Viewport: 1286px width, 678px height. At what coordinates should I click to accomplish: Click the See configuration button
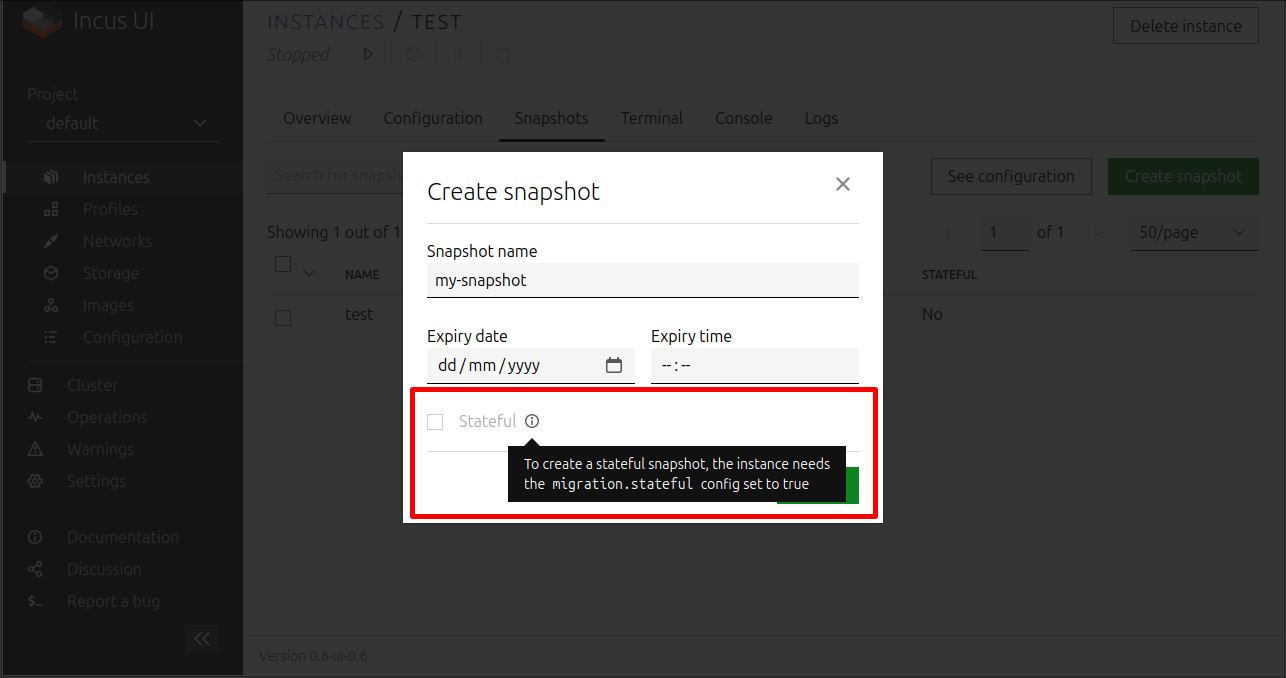(1011, 176)
